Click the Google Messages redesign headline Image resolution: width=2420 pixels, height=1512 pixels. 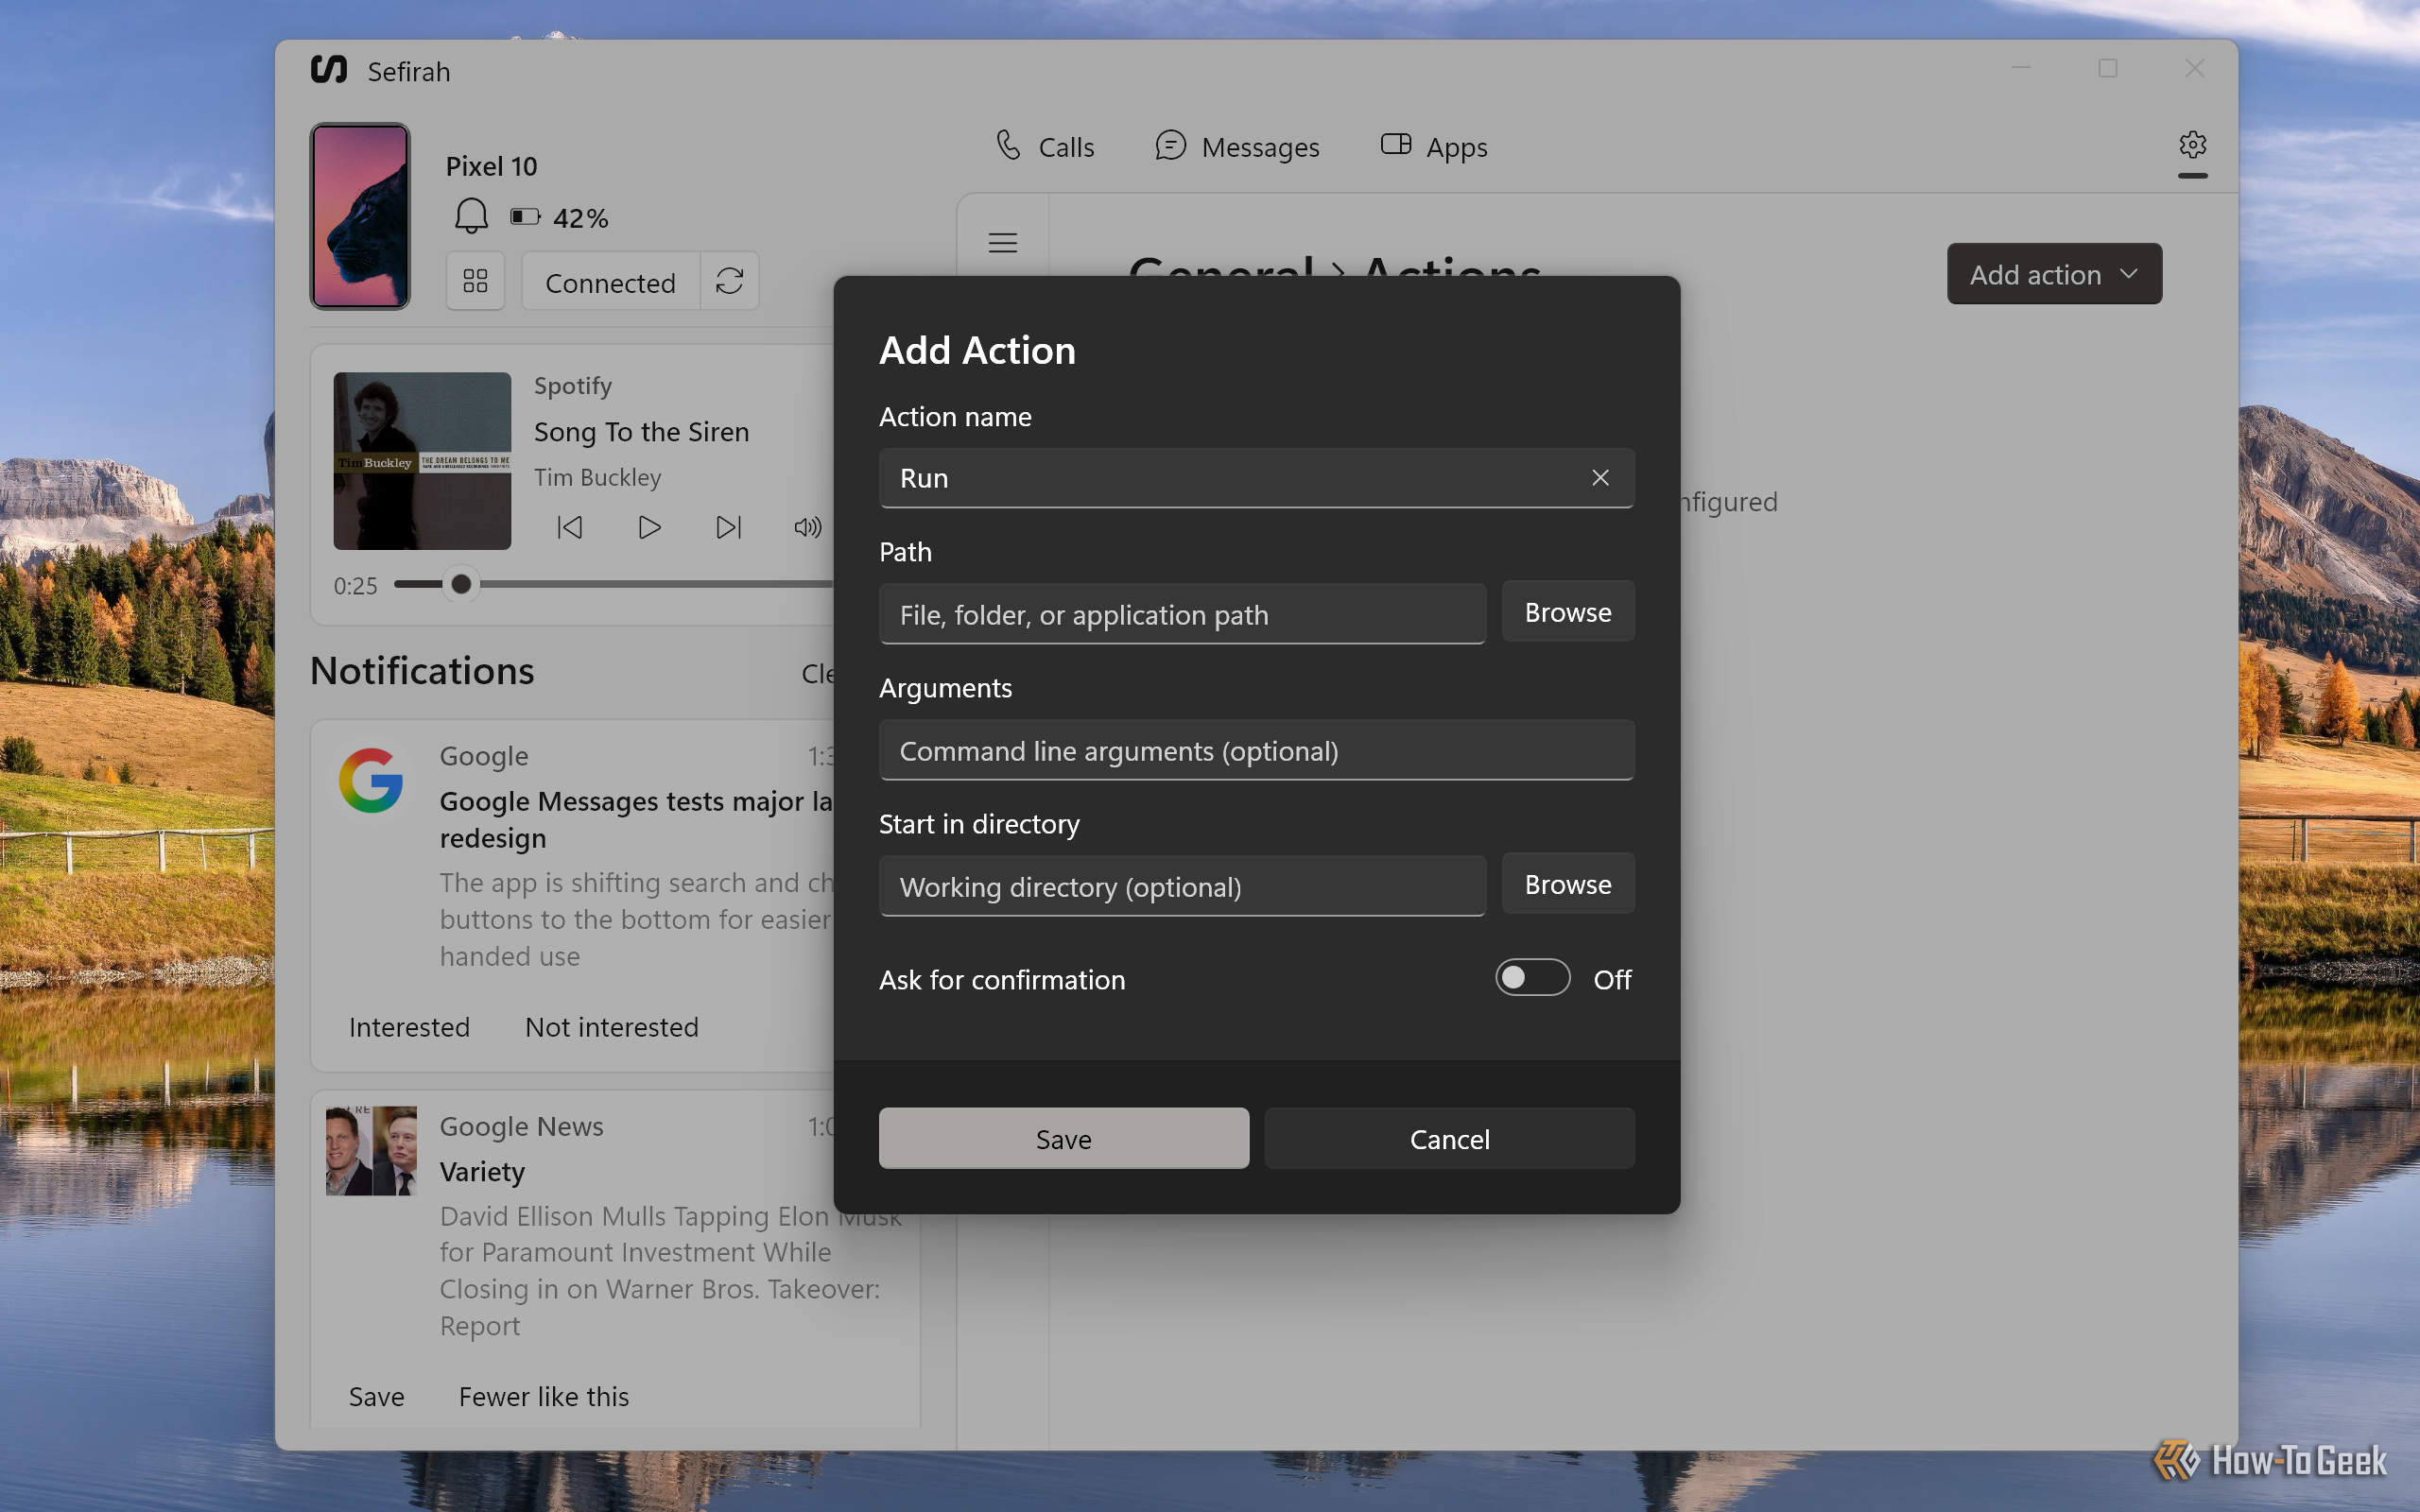(x=636, y=819)
